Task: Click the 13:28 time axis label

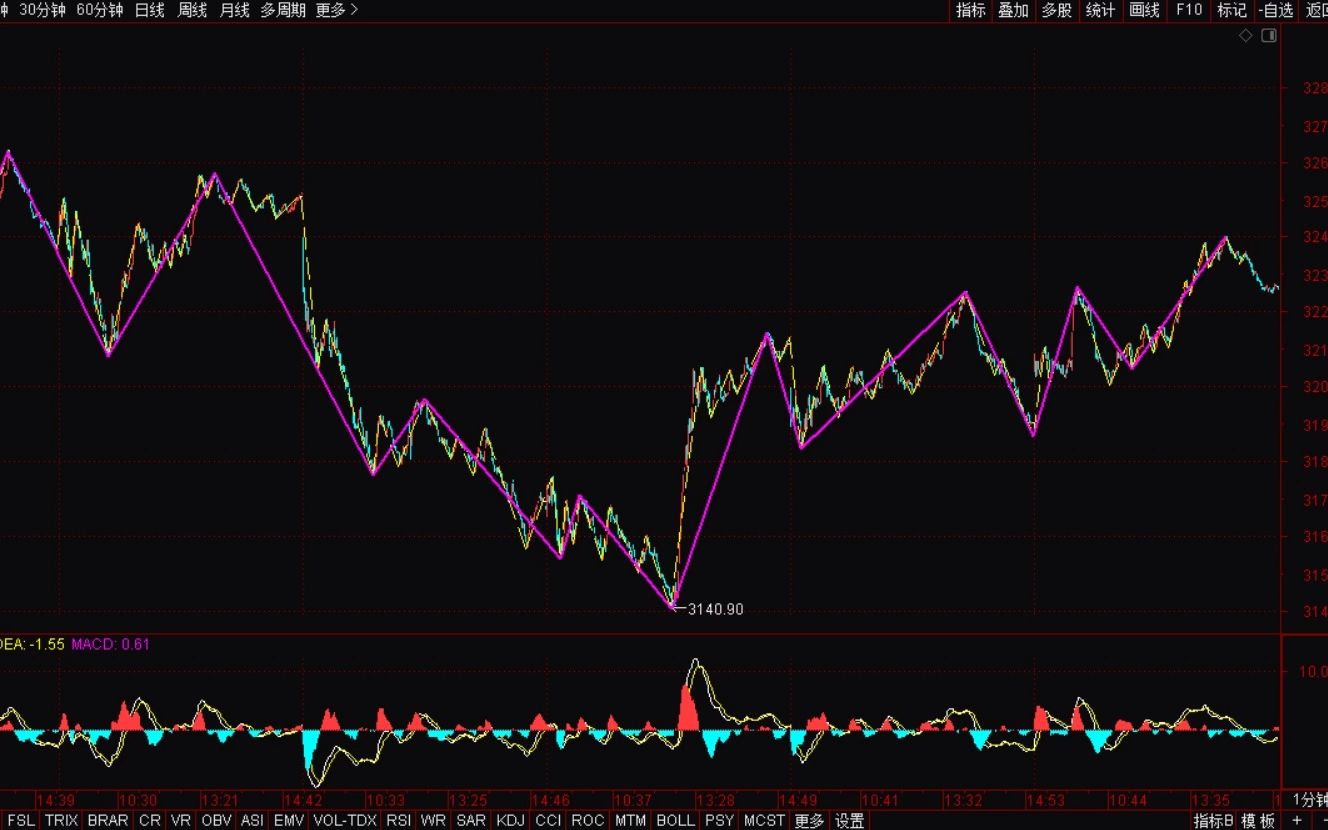Action: (x=715, y=800)
